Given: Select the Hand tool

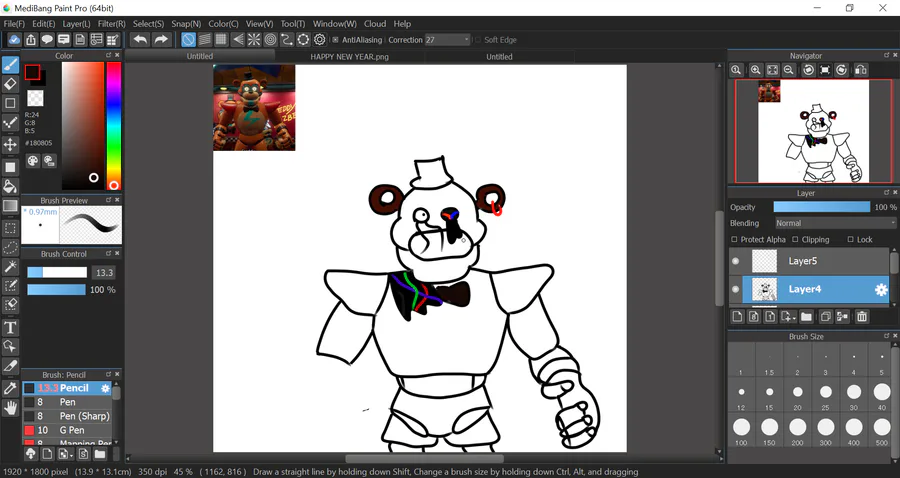Looking at the screenshot, I should pyautogui.click(x=10, y=408).
